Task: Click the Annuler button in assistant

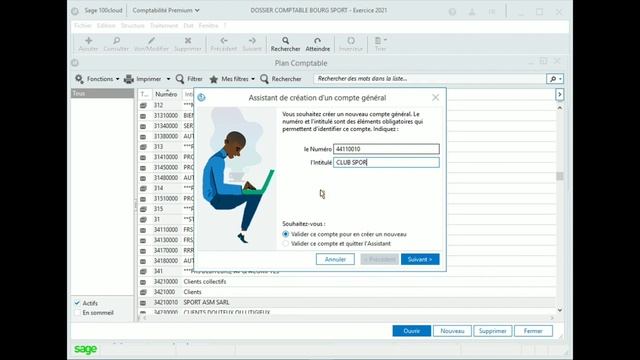Action: (335, 259)
